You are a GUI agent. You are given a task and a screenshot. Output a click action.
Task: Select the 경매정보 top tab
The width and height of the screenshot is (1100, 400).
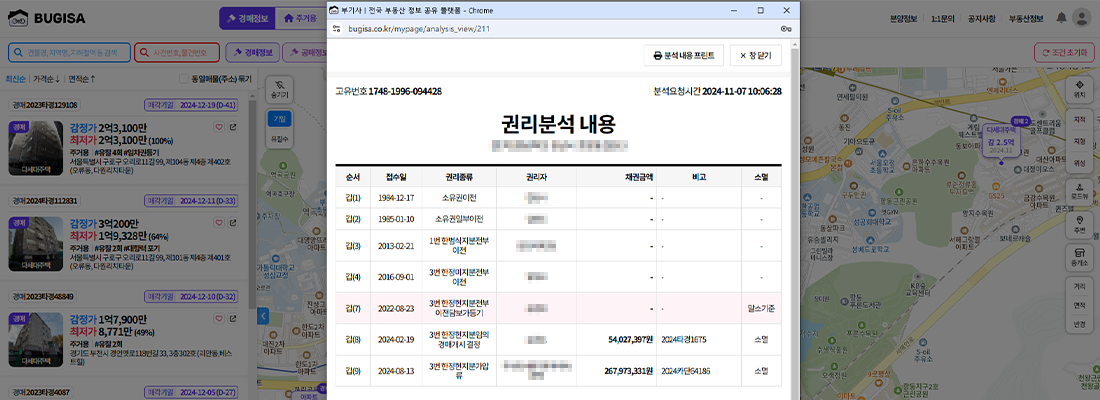245,18
